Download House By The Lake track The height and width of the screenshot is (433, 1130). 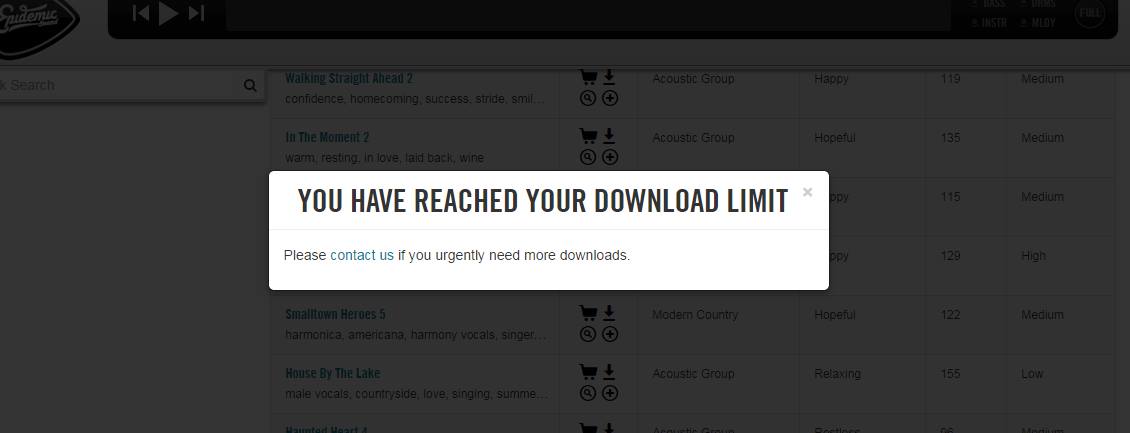click(609, 372)
